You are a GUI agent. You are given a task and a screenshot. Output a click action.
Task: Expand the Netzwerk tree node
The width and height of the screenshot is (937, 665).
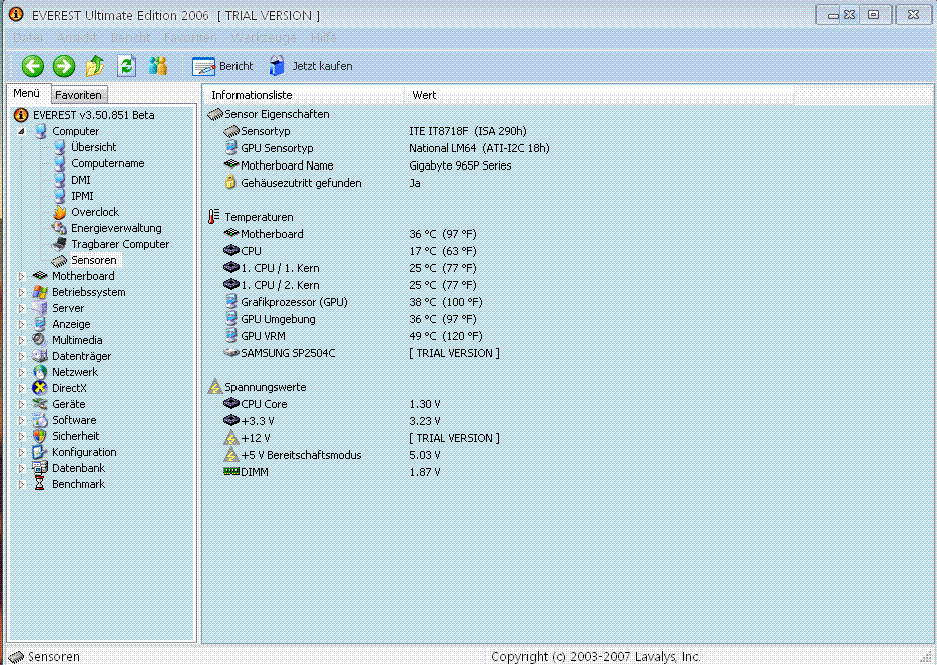(22, 372)
